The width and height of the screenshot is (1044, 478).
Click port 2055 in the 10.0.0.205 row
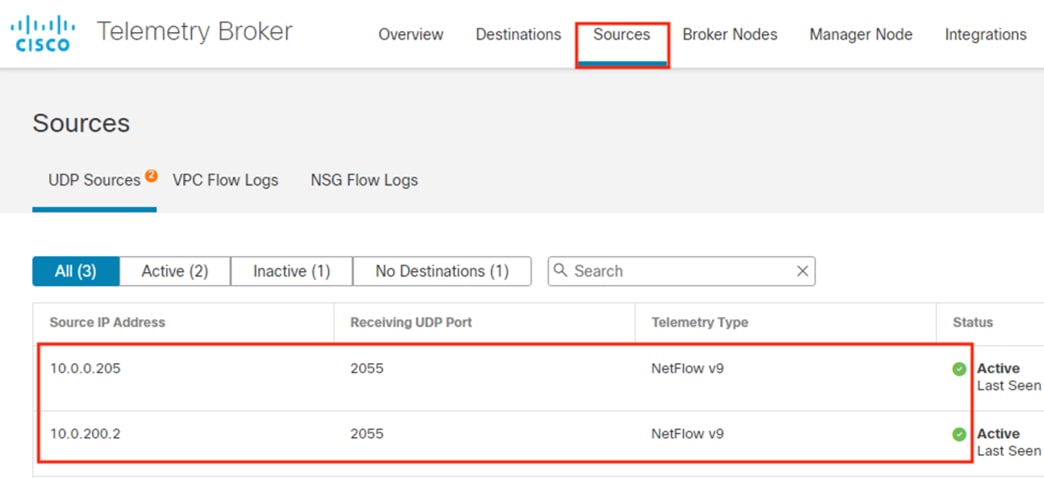[x=367, y=368]
